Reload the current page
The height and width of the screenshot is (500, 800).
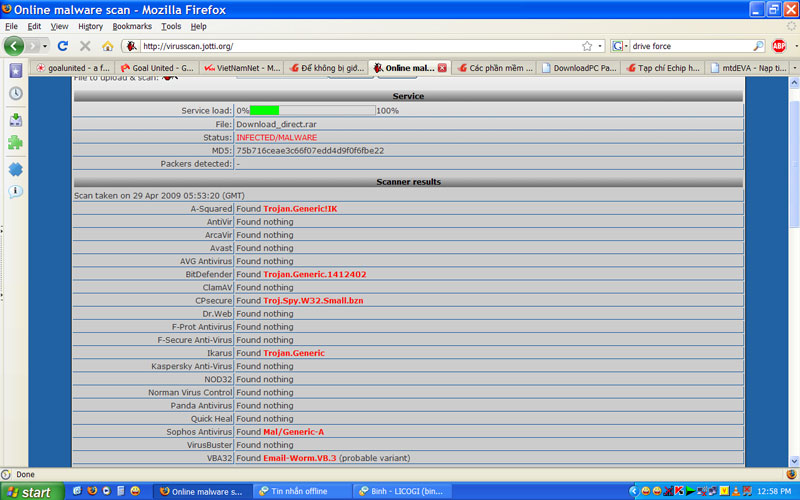[63, 46]
